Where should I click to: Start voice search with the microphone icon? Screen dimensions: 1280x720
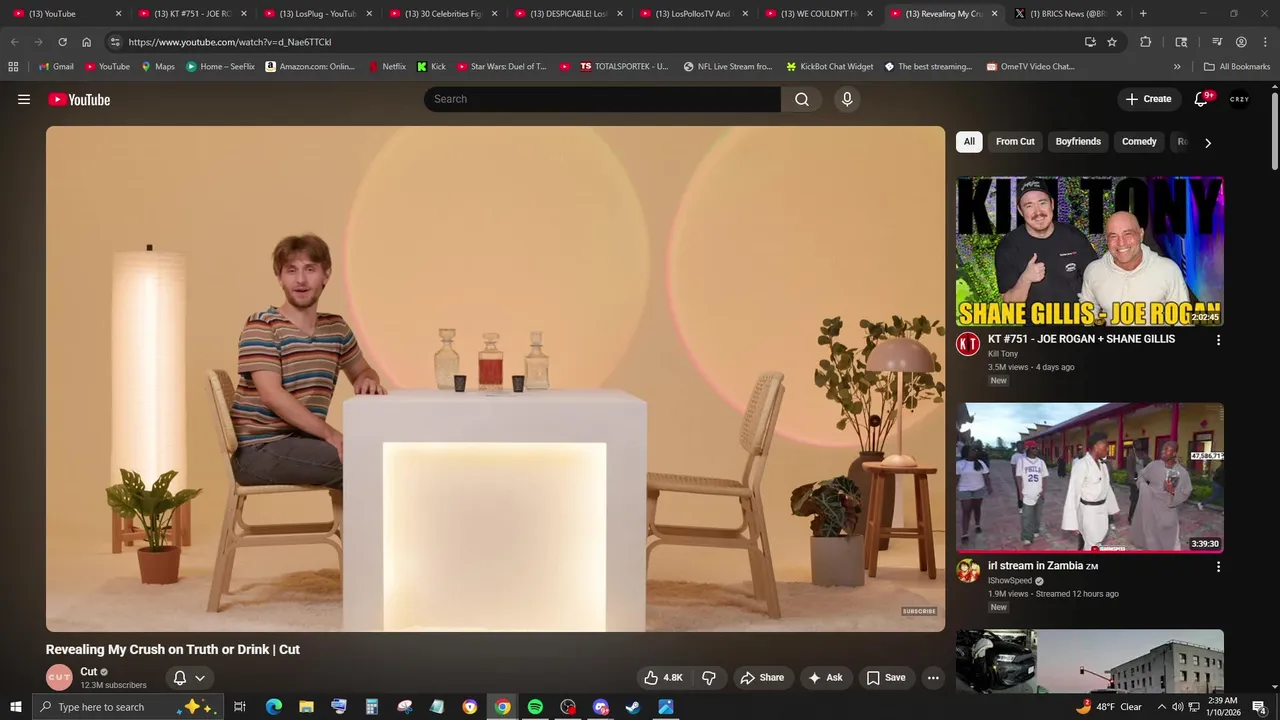[x=847, y=99]
